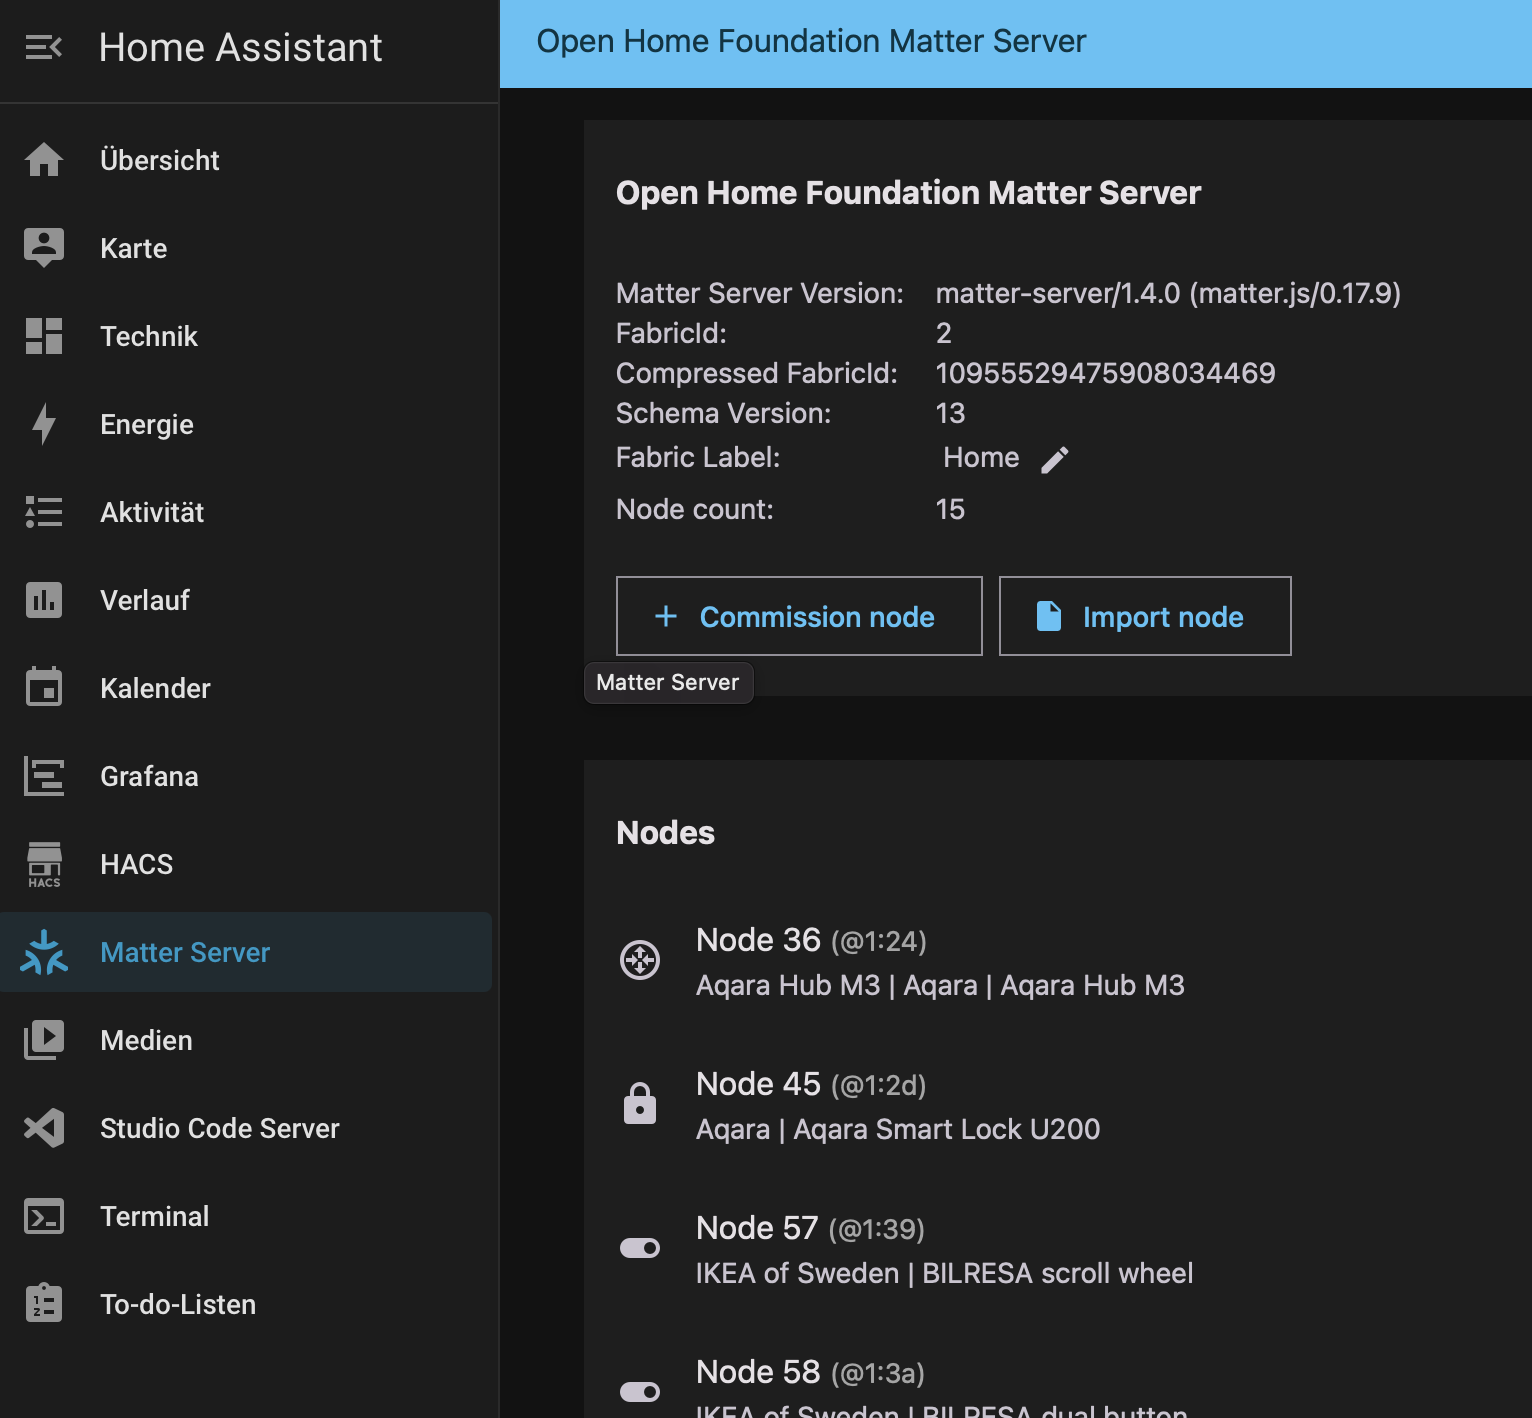1532x1418 pixels.
Task: Click the Nodes section heading
Action: (x=666, y=833)
